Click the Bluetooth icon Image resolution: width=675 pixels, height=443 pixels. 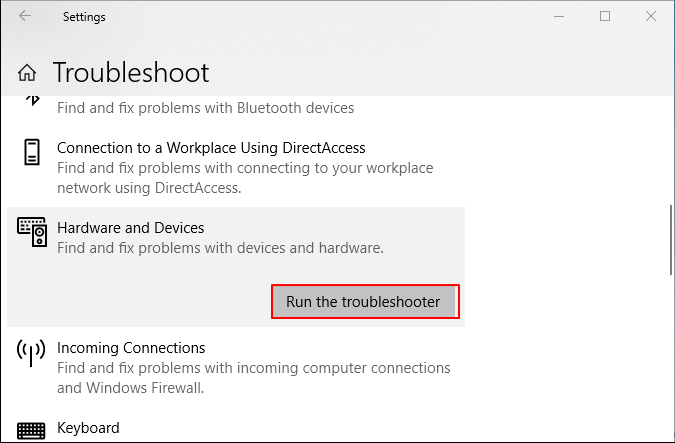coord(32,101)
